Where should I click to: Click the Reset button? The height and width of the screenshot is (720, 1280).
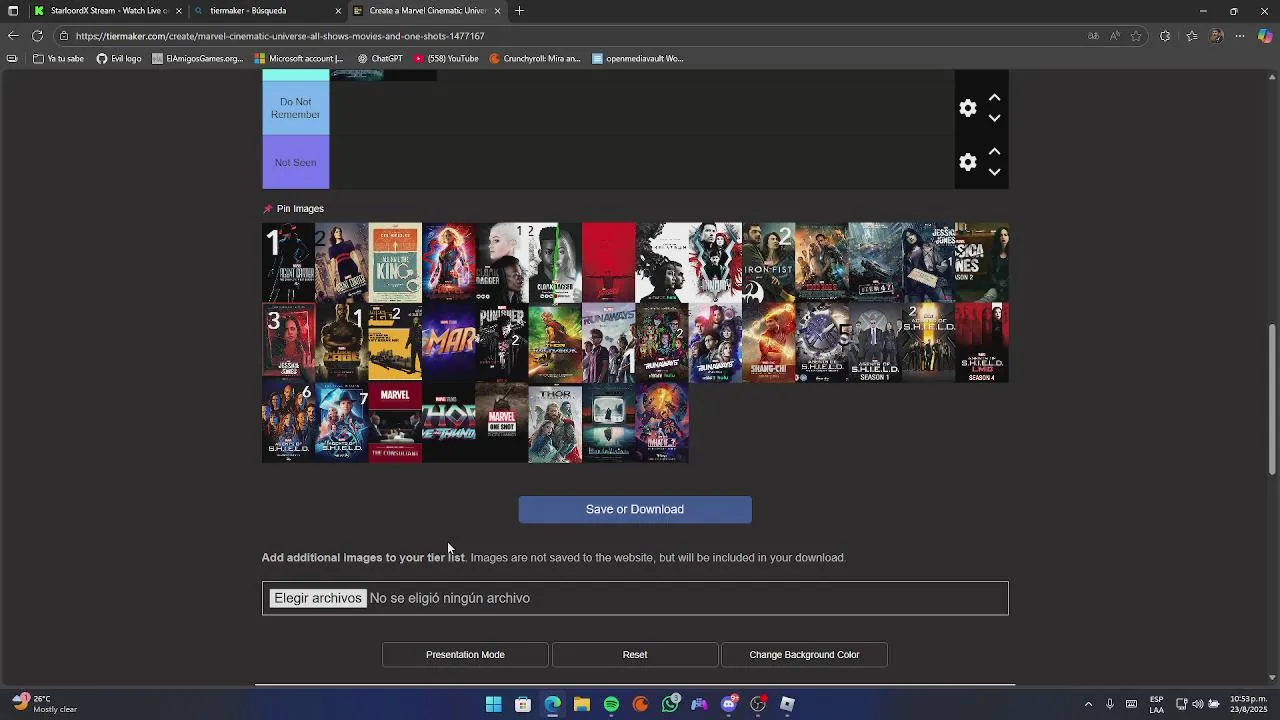[x=635, y=655]
